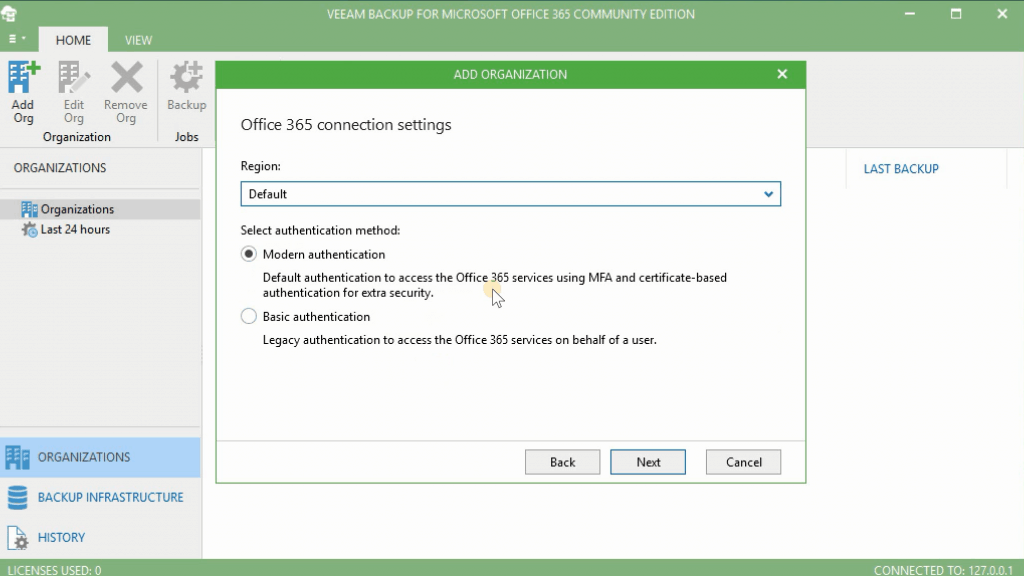Minimize the Veeam Backup window
Viewport: 1024px width, 576px height.
click(910, 14)
